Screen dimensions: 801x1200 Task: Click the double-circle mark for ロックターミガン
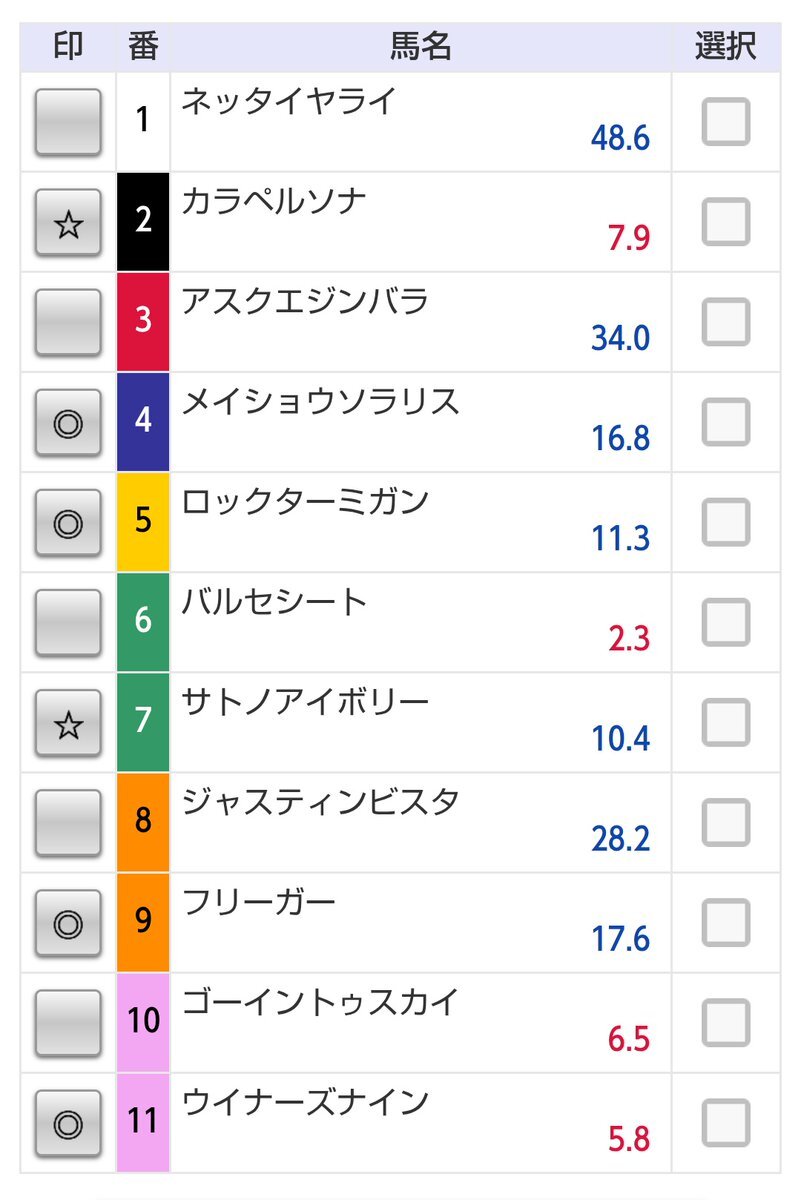click(x=68, y=523)
